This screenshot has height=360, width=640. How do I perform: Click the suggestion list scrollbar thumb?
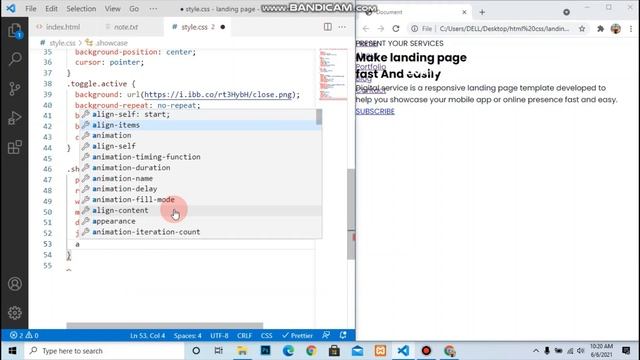(x=319, y=117)
